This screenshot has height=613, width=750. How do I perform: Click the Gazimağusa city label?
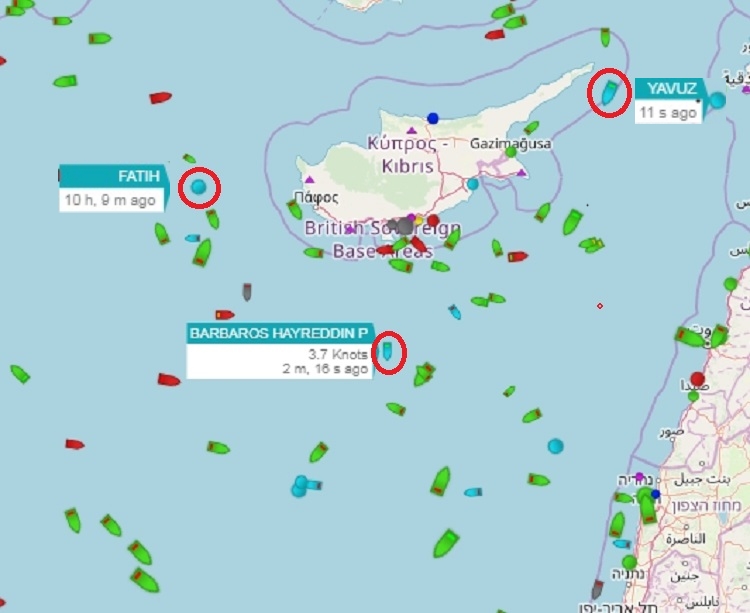click(510, 143)
